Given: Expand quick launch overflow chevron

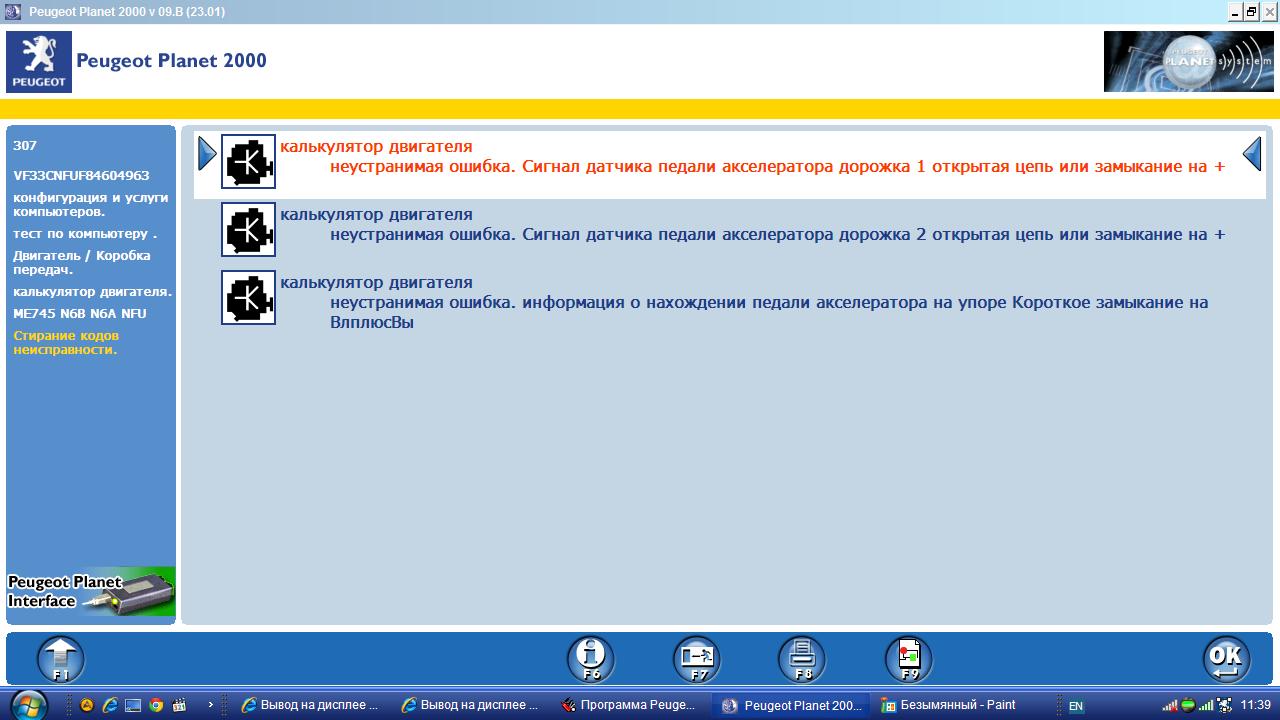Looking at the screenshot, I should [x=210, y=705].
